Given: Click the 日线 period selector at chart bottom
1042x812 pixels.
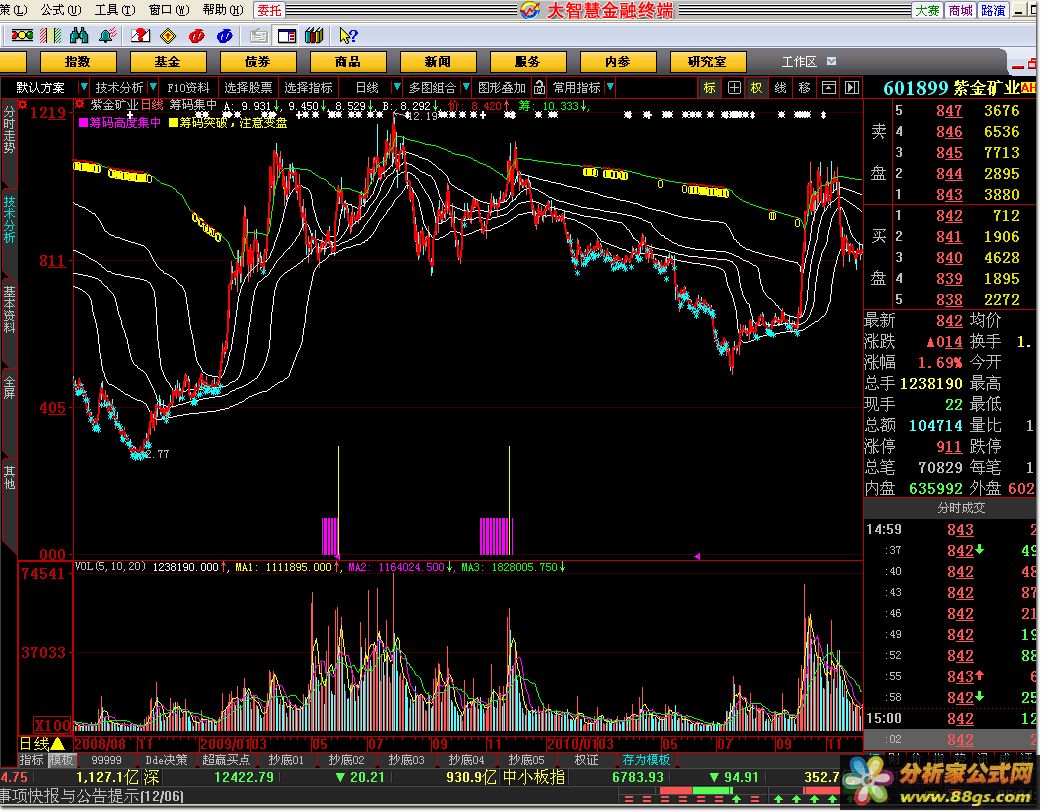Looking at the screenshot, I should coord(41,744).
